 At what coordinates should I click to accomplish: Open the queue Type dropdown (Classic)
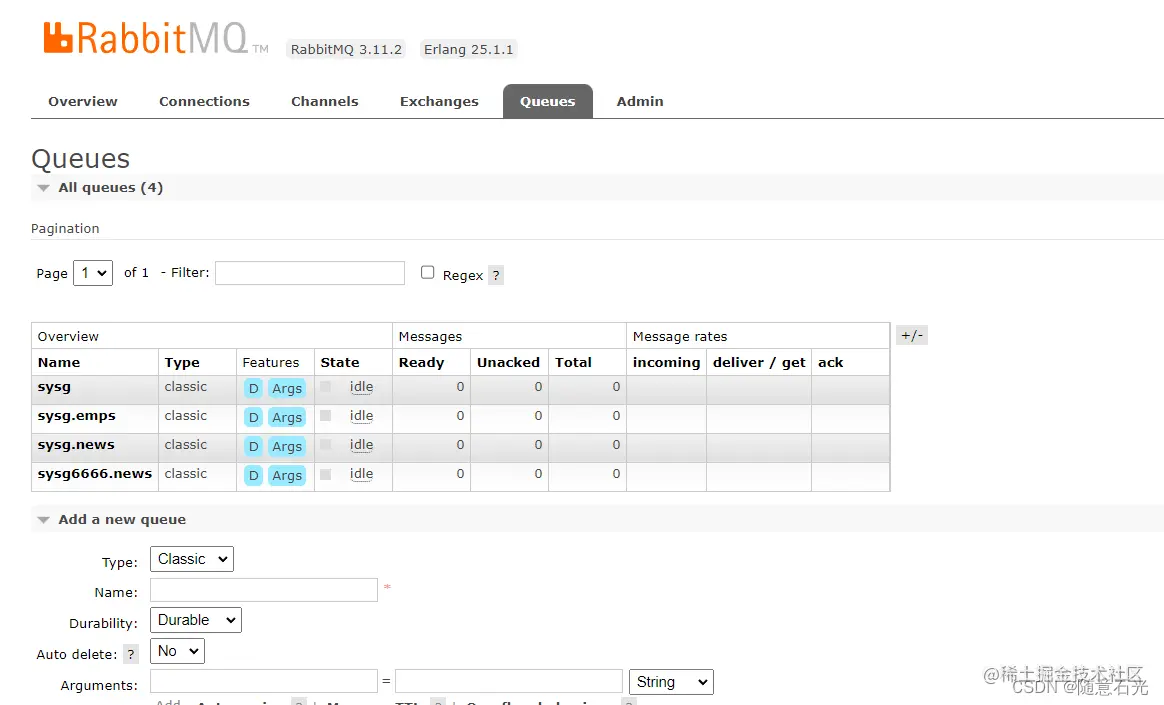[x=192, y=559]
